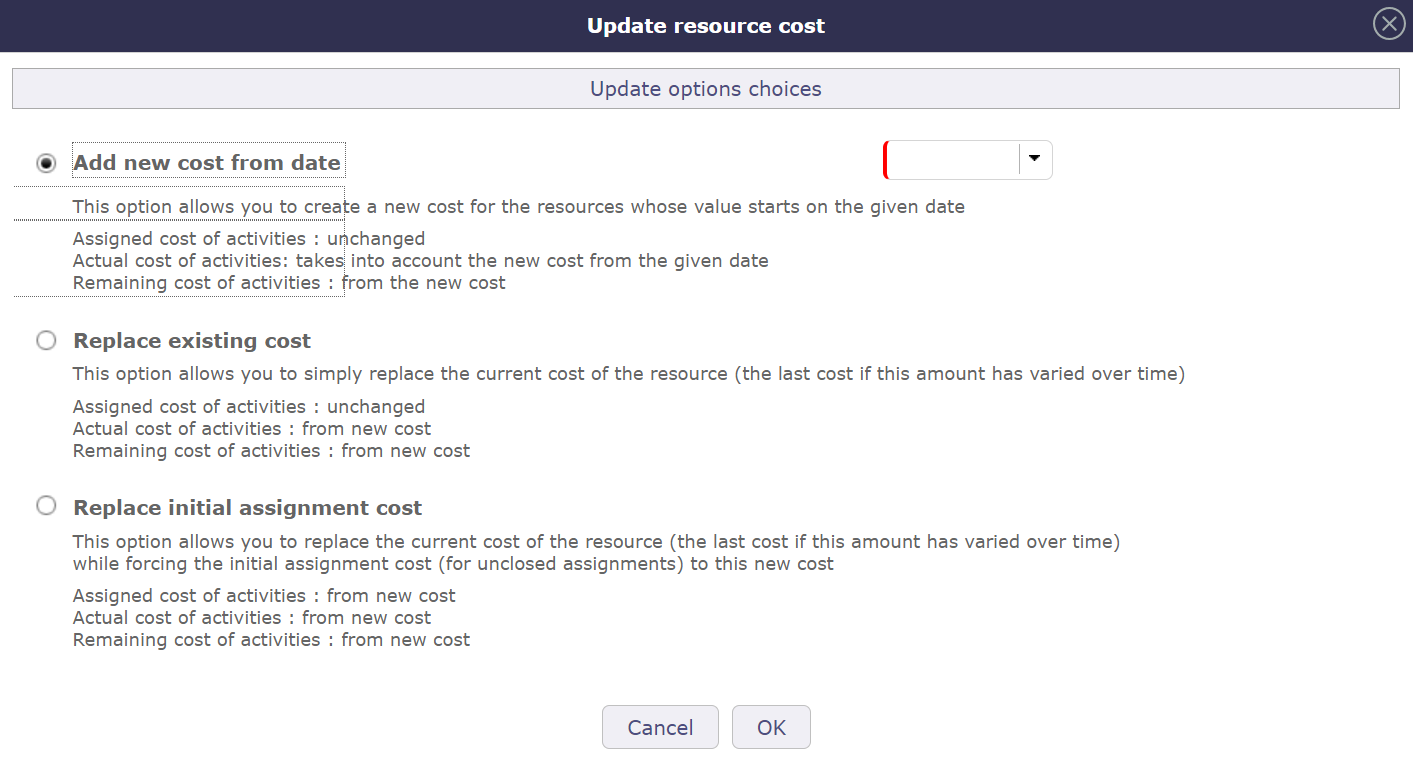Click the description under "Add new cost from date"
Screen dimensions: 1413x765
pyautogui.click(x=517, y=206)
